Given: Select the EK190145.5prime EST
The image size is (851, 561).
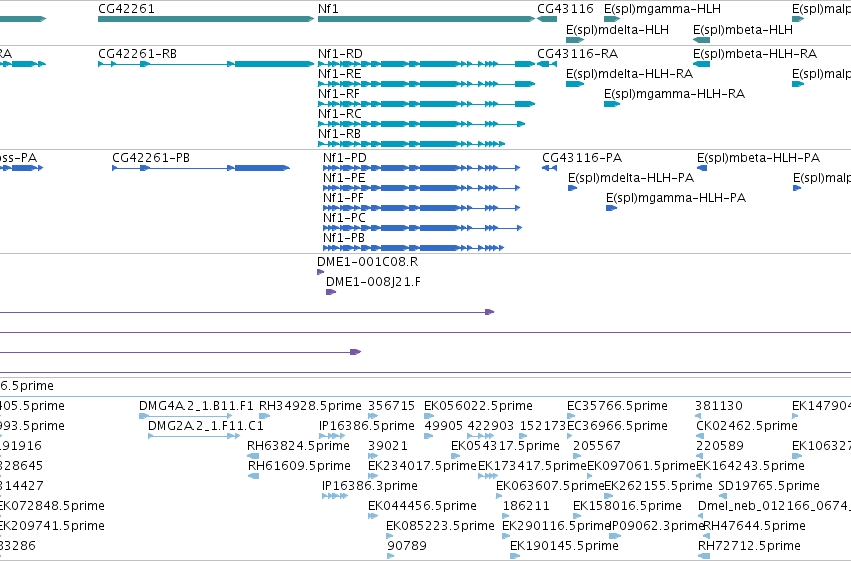Looking at the screenshot, I should (x=515, y=557).
